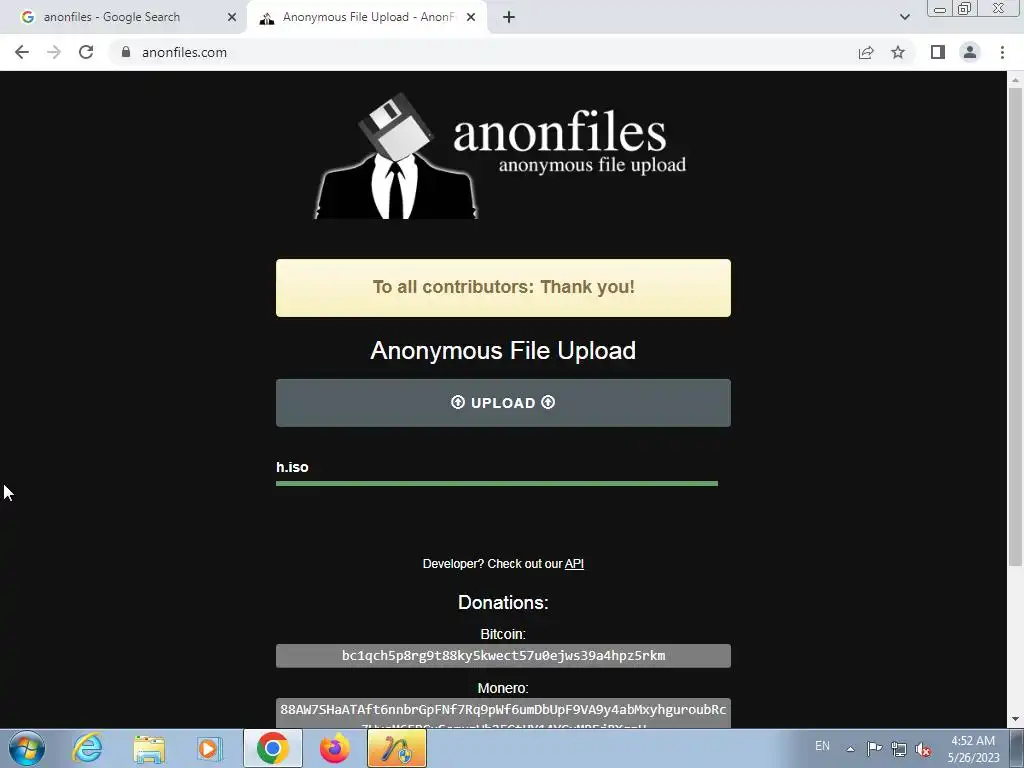
Task: Reload the anonfiles page
Action: point(86,52)
